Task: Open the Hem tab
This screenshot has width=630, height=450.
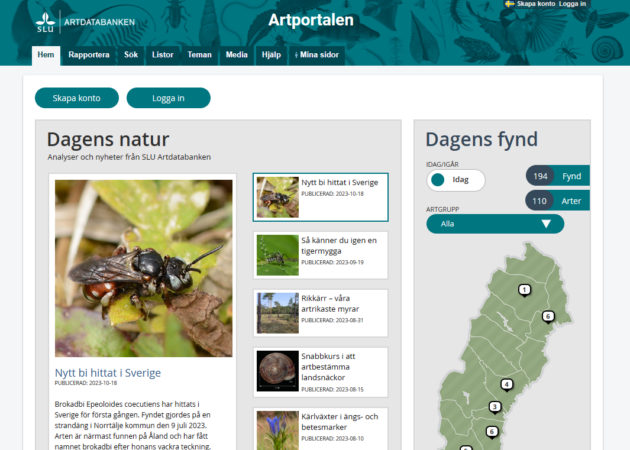Action: (x=46, y=55)
